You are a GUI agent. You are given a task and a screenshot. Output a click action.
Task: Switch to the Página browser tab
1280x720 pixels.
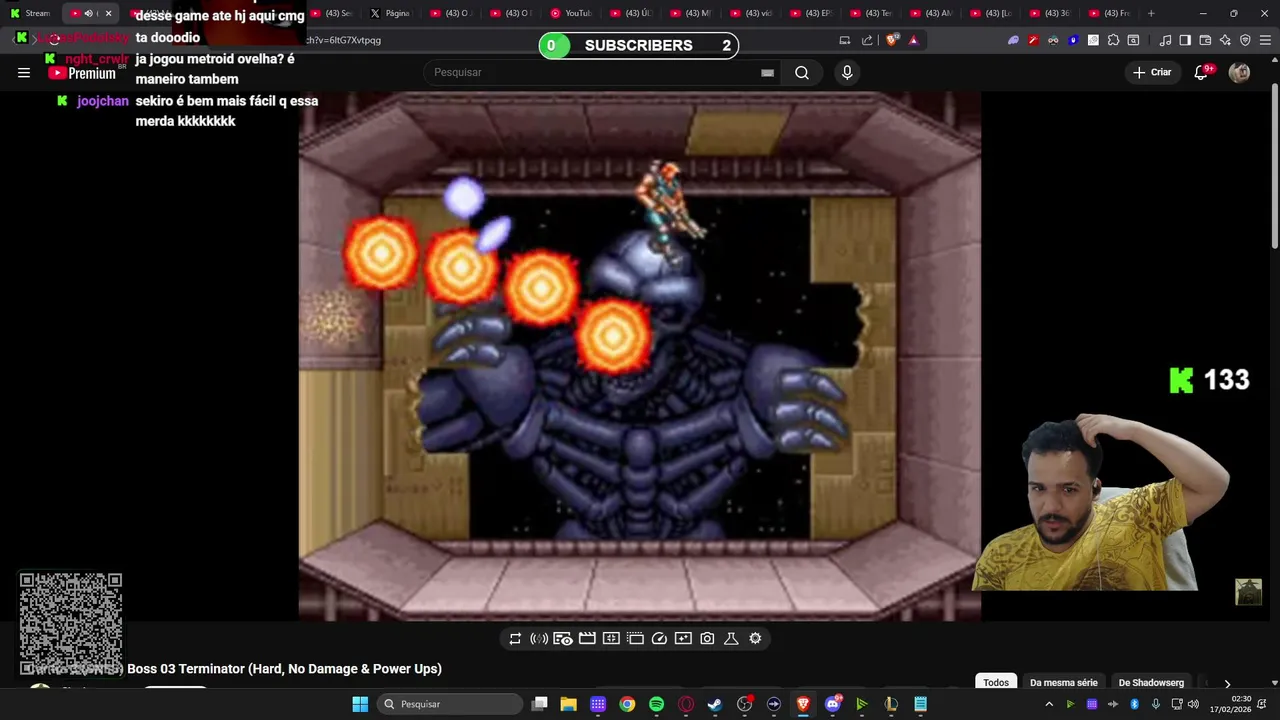click(389, 13)
